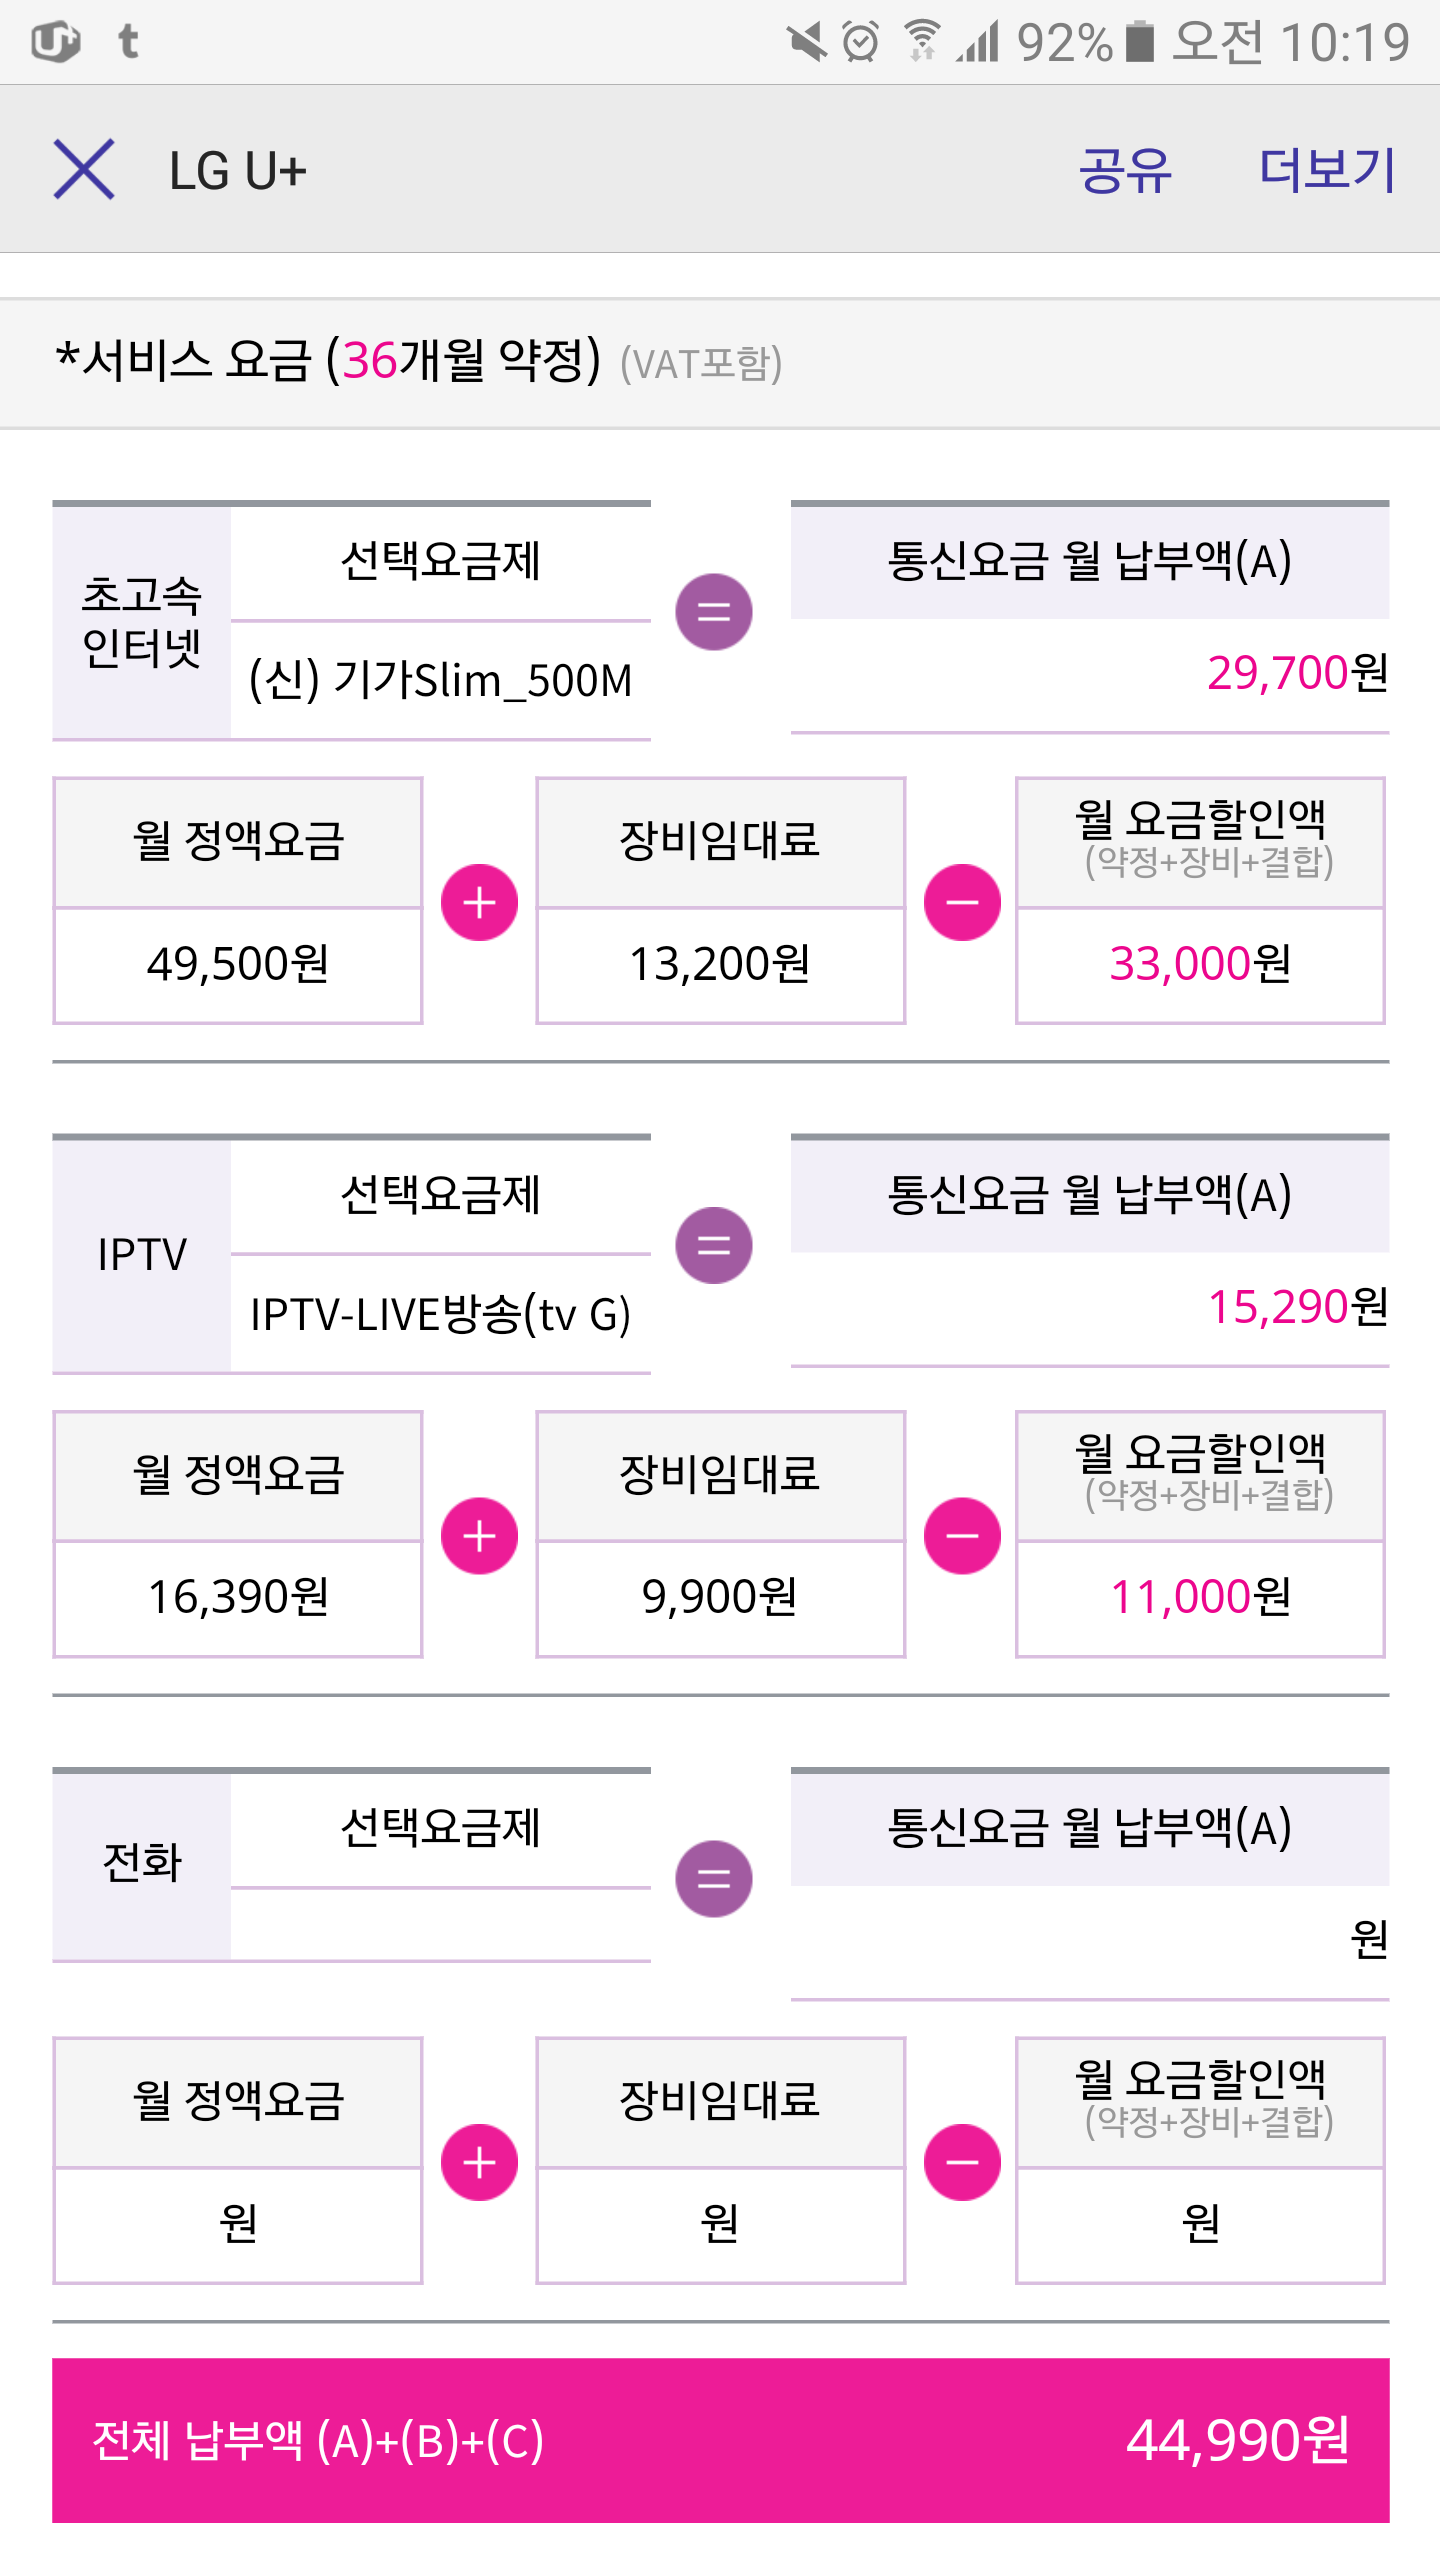Tap the purple equals icon for 초고속 인터넷
Screen dimensions: 1440x2560
click(713, 612)
